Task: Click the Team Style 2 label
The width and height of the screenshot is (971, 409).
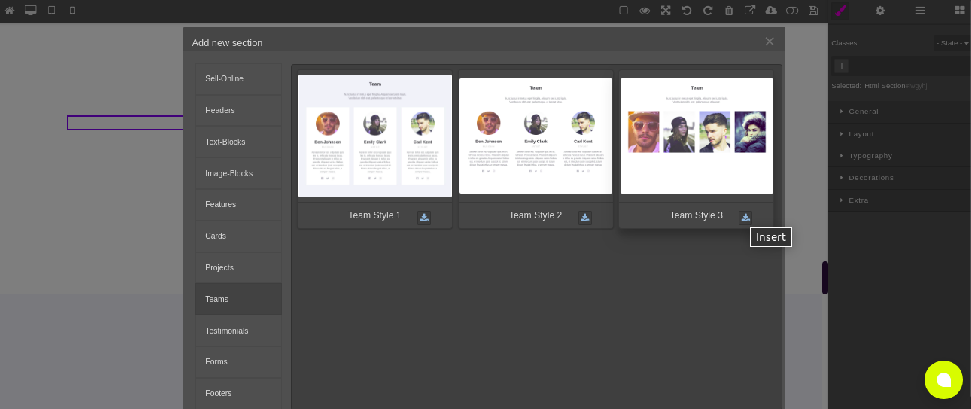Action: (535, 216)
